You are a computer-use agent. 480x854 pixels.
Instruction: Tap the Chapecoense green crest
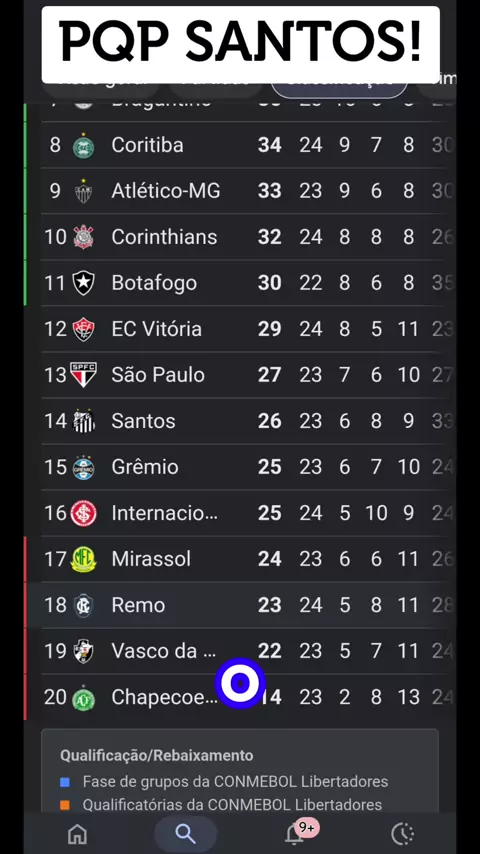coord(83,698)
